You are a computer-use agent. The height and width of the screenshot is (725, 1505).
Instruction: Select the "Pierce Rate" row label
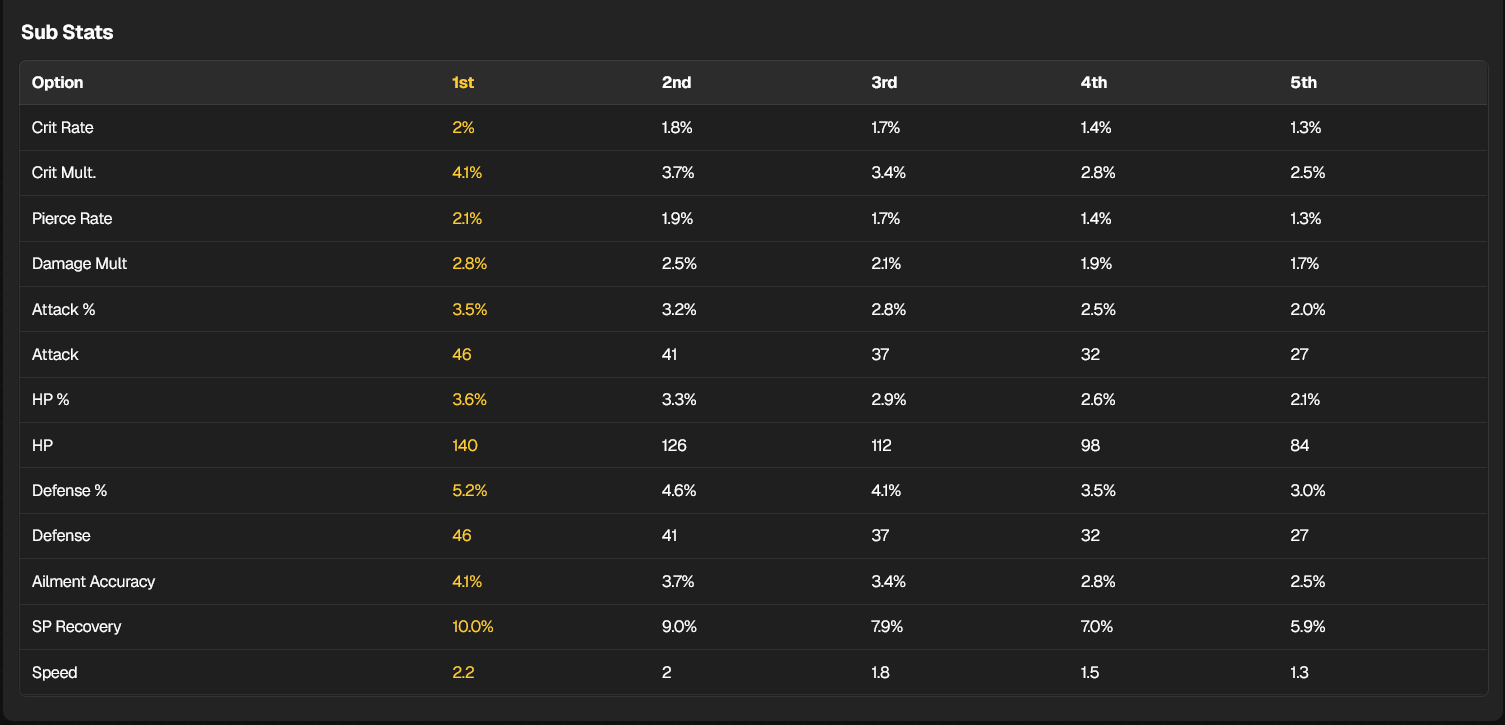tap(72, 219)
